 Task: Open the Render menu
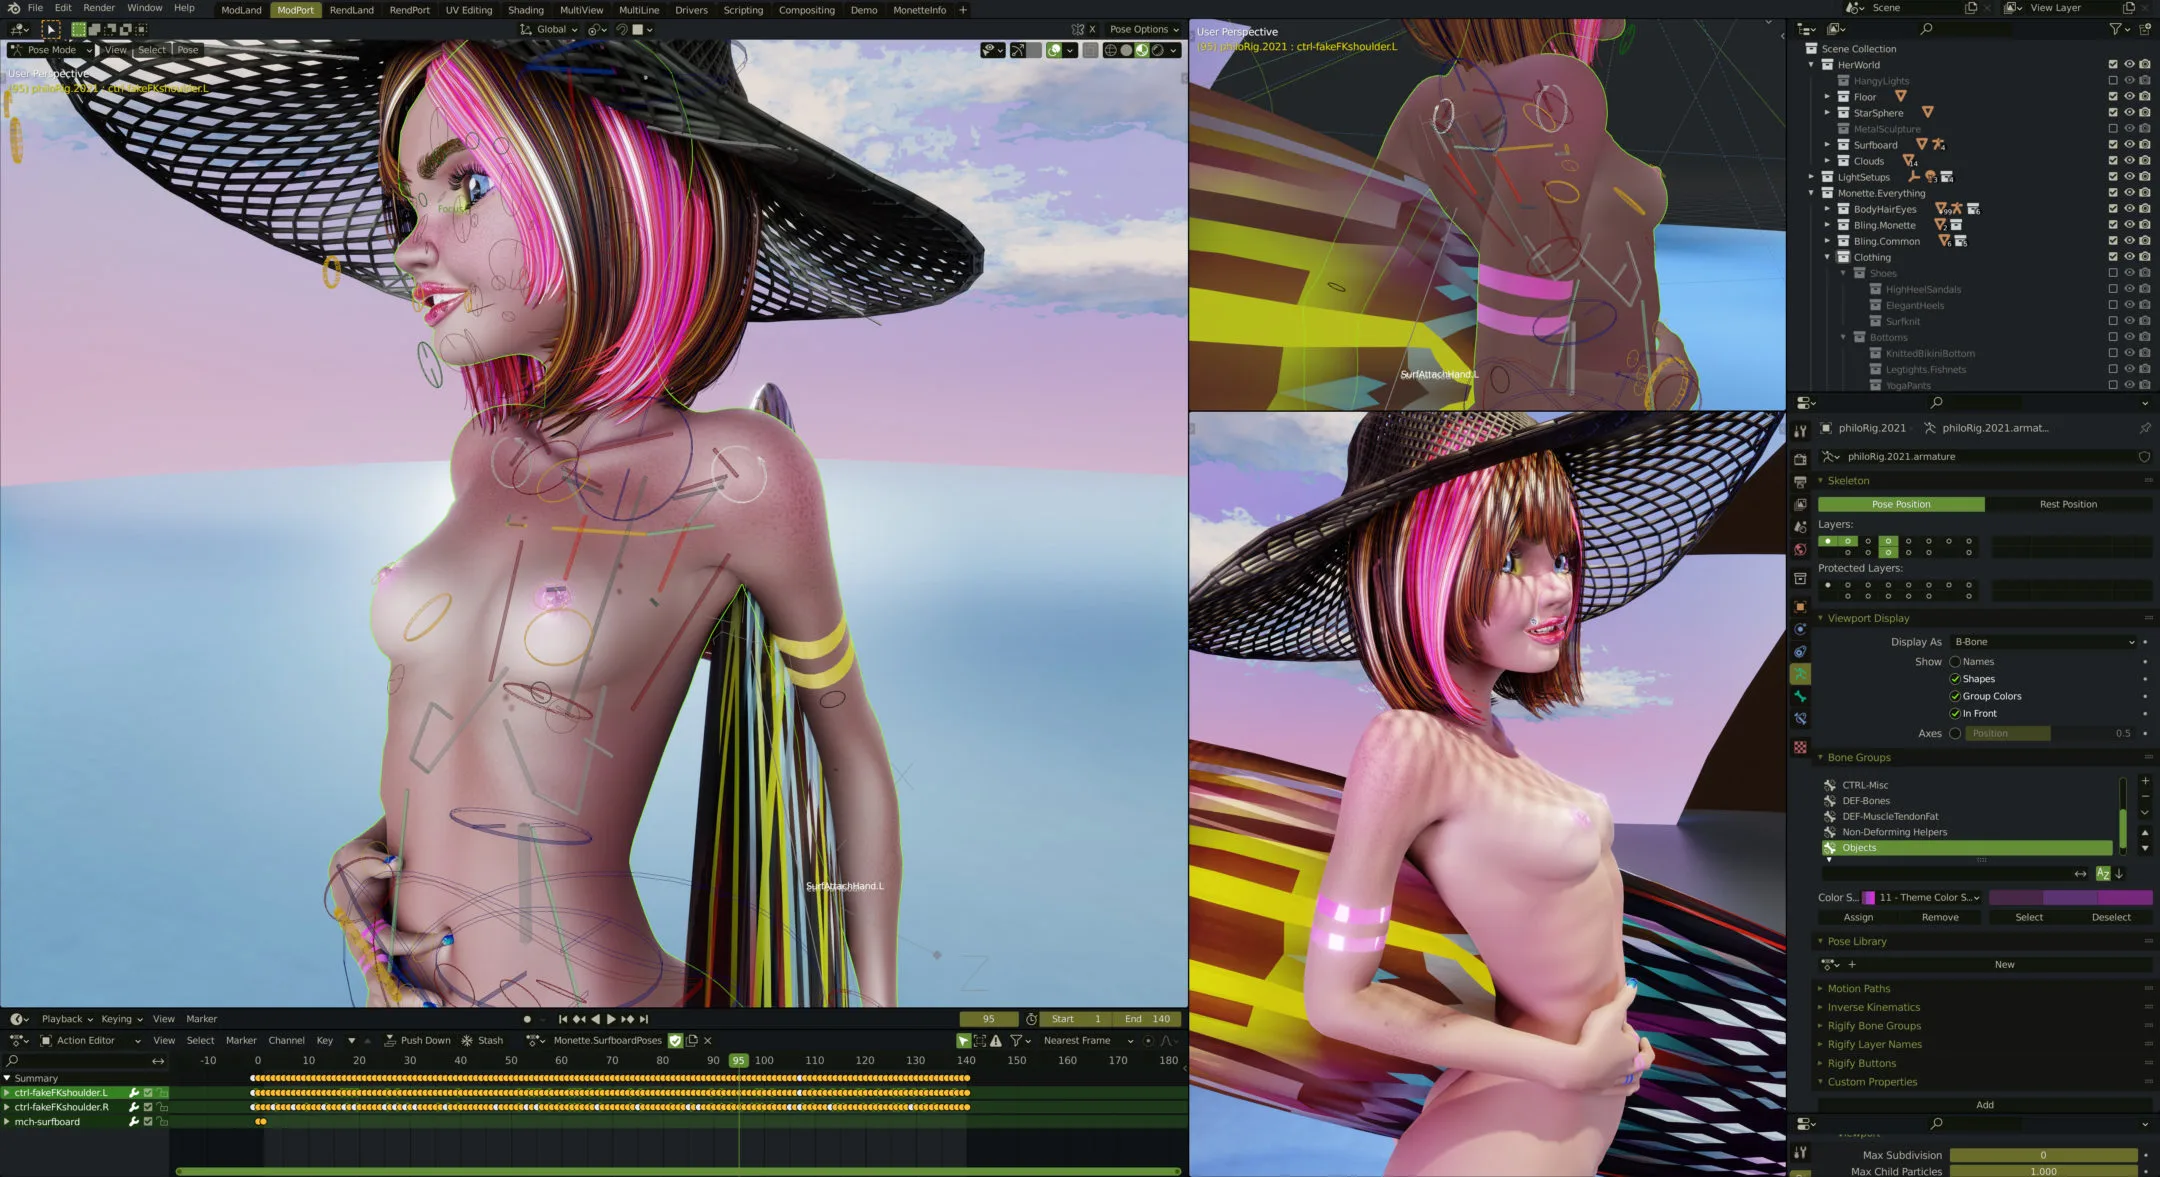pos(99,8)
